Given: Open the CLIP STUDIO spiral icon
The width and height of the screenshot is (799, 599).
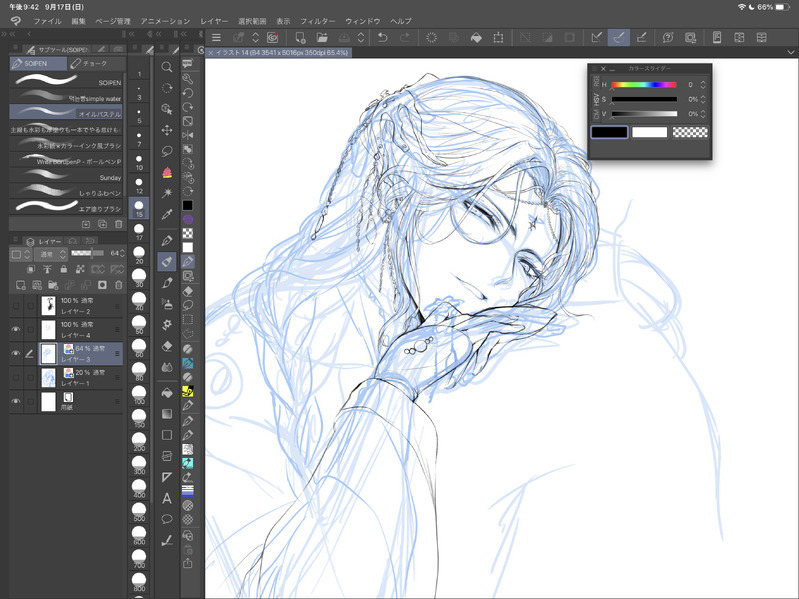Looking at the screenshot, I should (273, 38).
